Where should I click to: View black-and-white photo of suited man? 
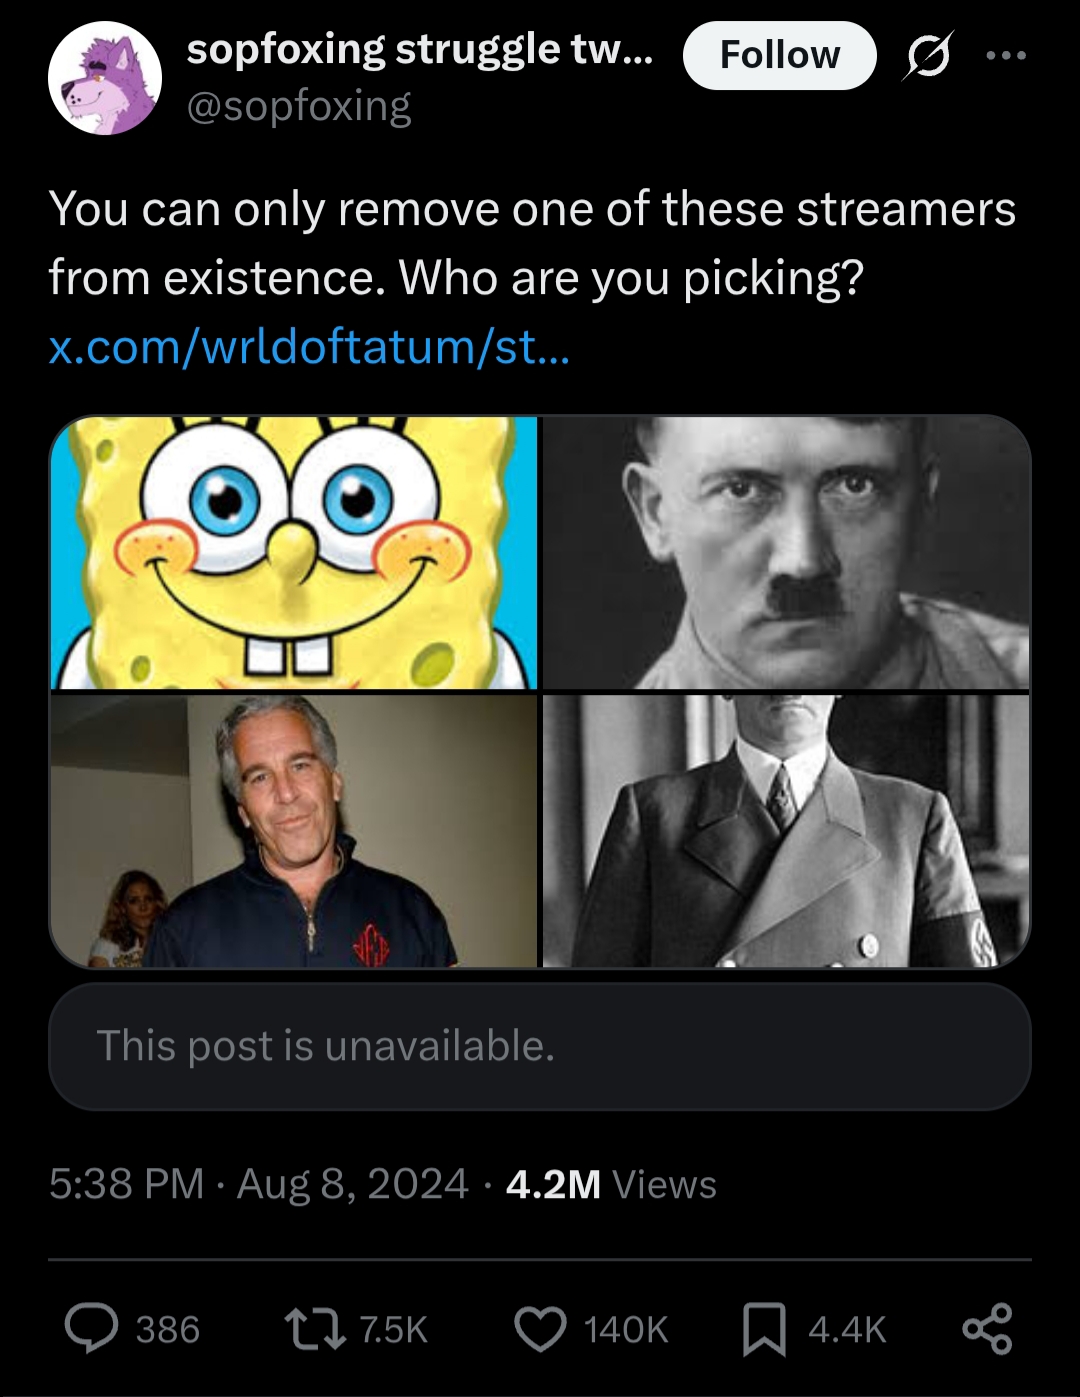click(x=786, y=831)
